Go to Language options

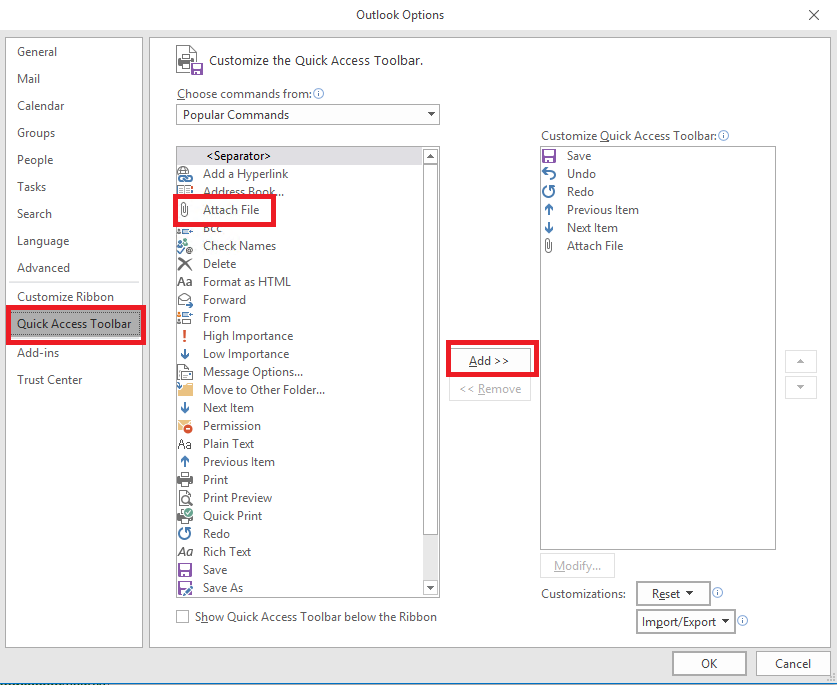coord(43,241)
